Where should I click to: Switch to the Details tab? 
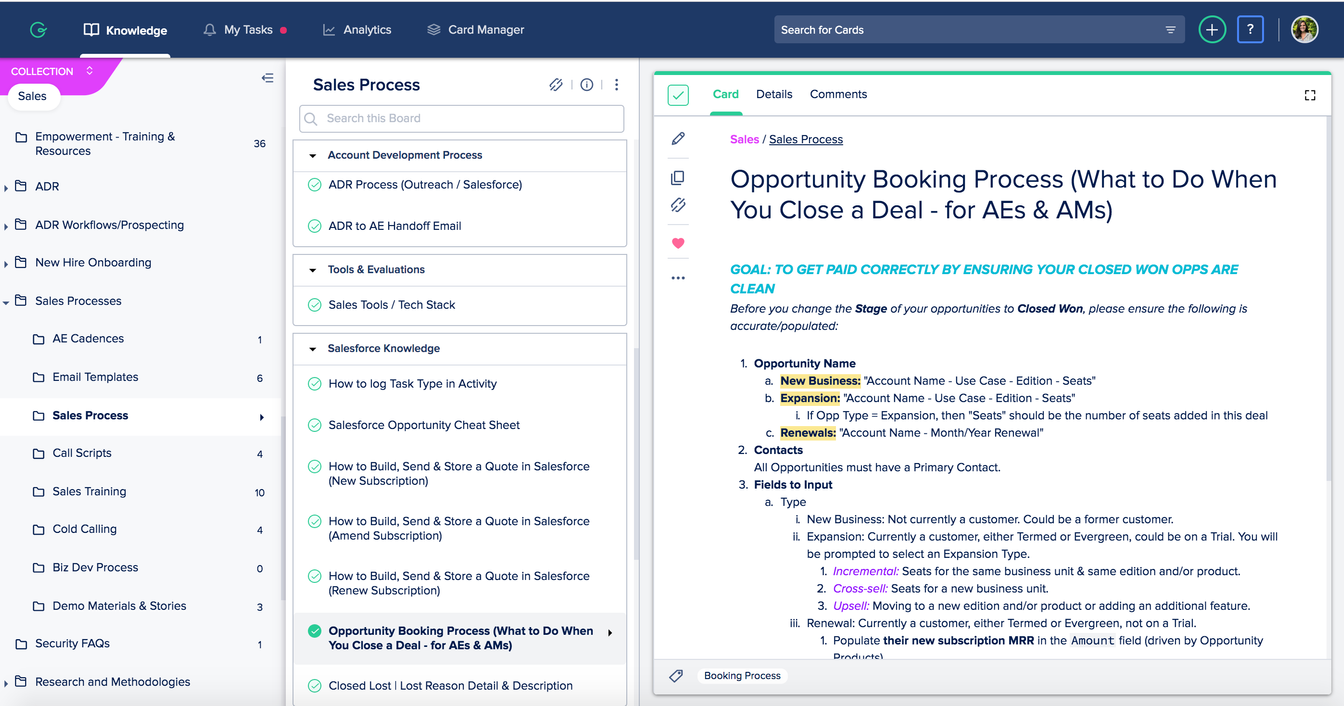click(774, 94)
